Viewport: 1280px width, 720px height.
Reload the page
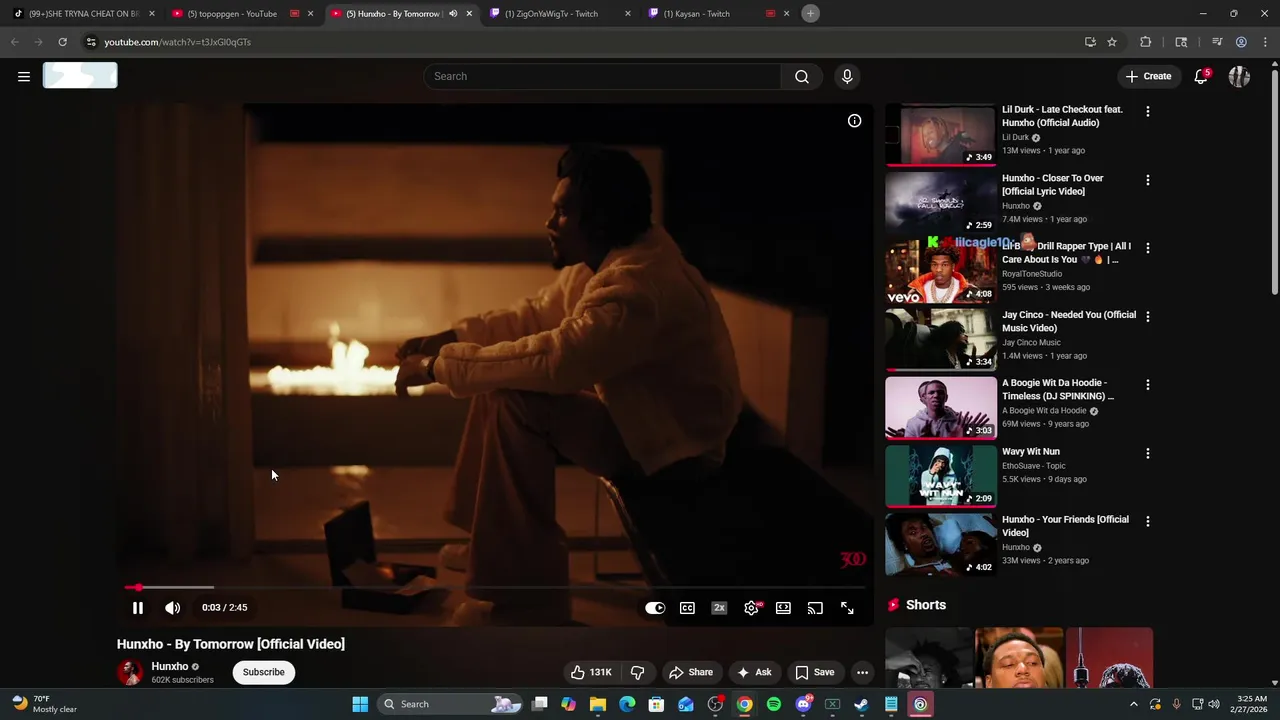[x=62, y=42]
